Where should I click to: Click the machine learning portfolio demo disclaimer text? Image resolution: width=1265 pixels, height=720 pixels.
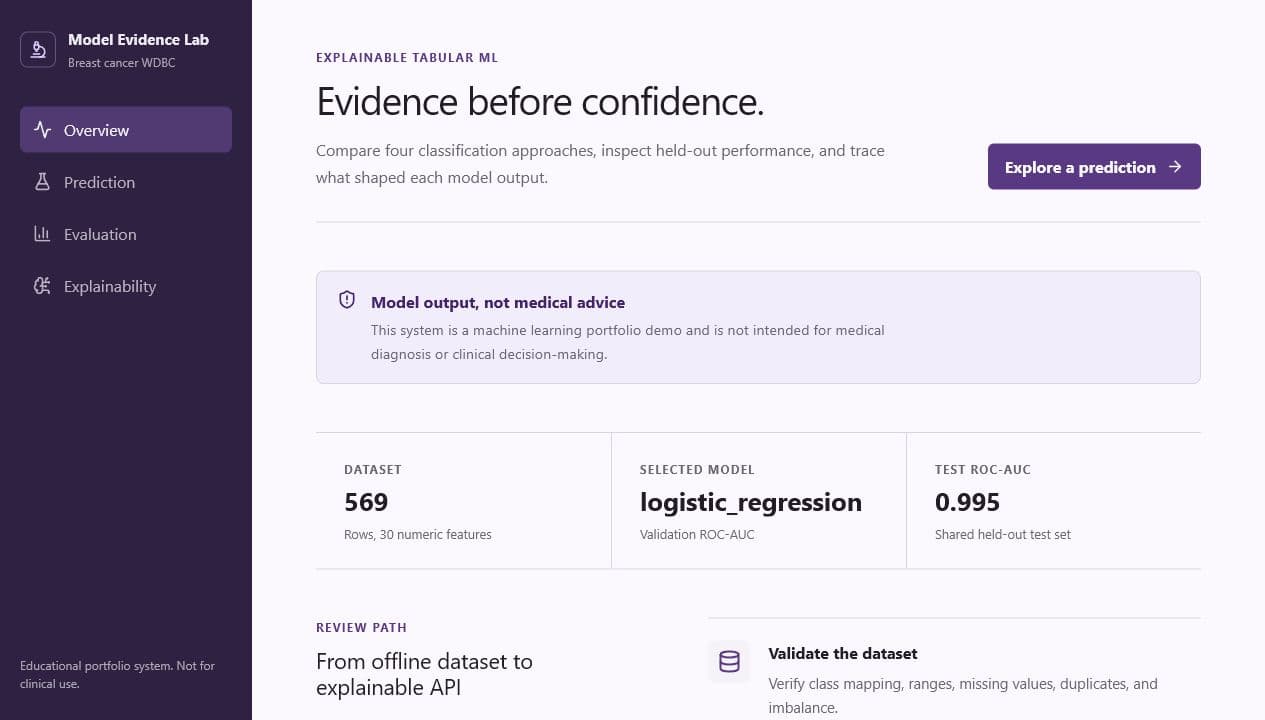click(x=628, y=342)
